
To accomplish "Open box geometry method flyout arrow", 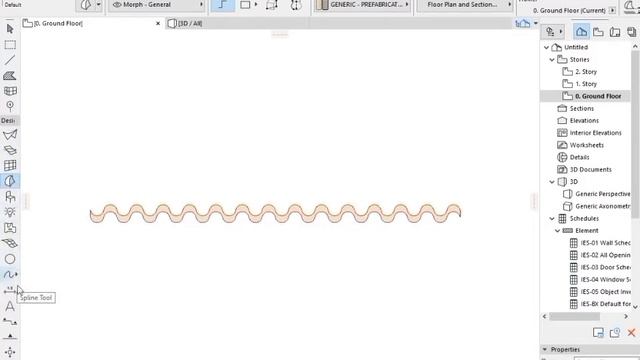I will pyautogui.click(x=256, y=4).
